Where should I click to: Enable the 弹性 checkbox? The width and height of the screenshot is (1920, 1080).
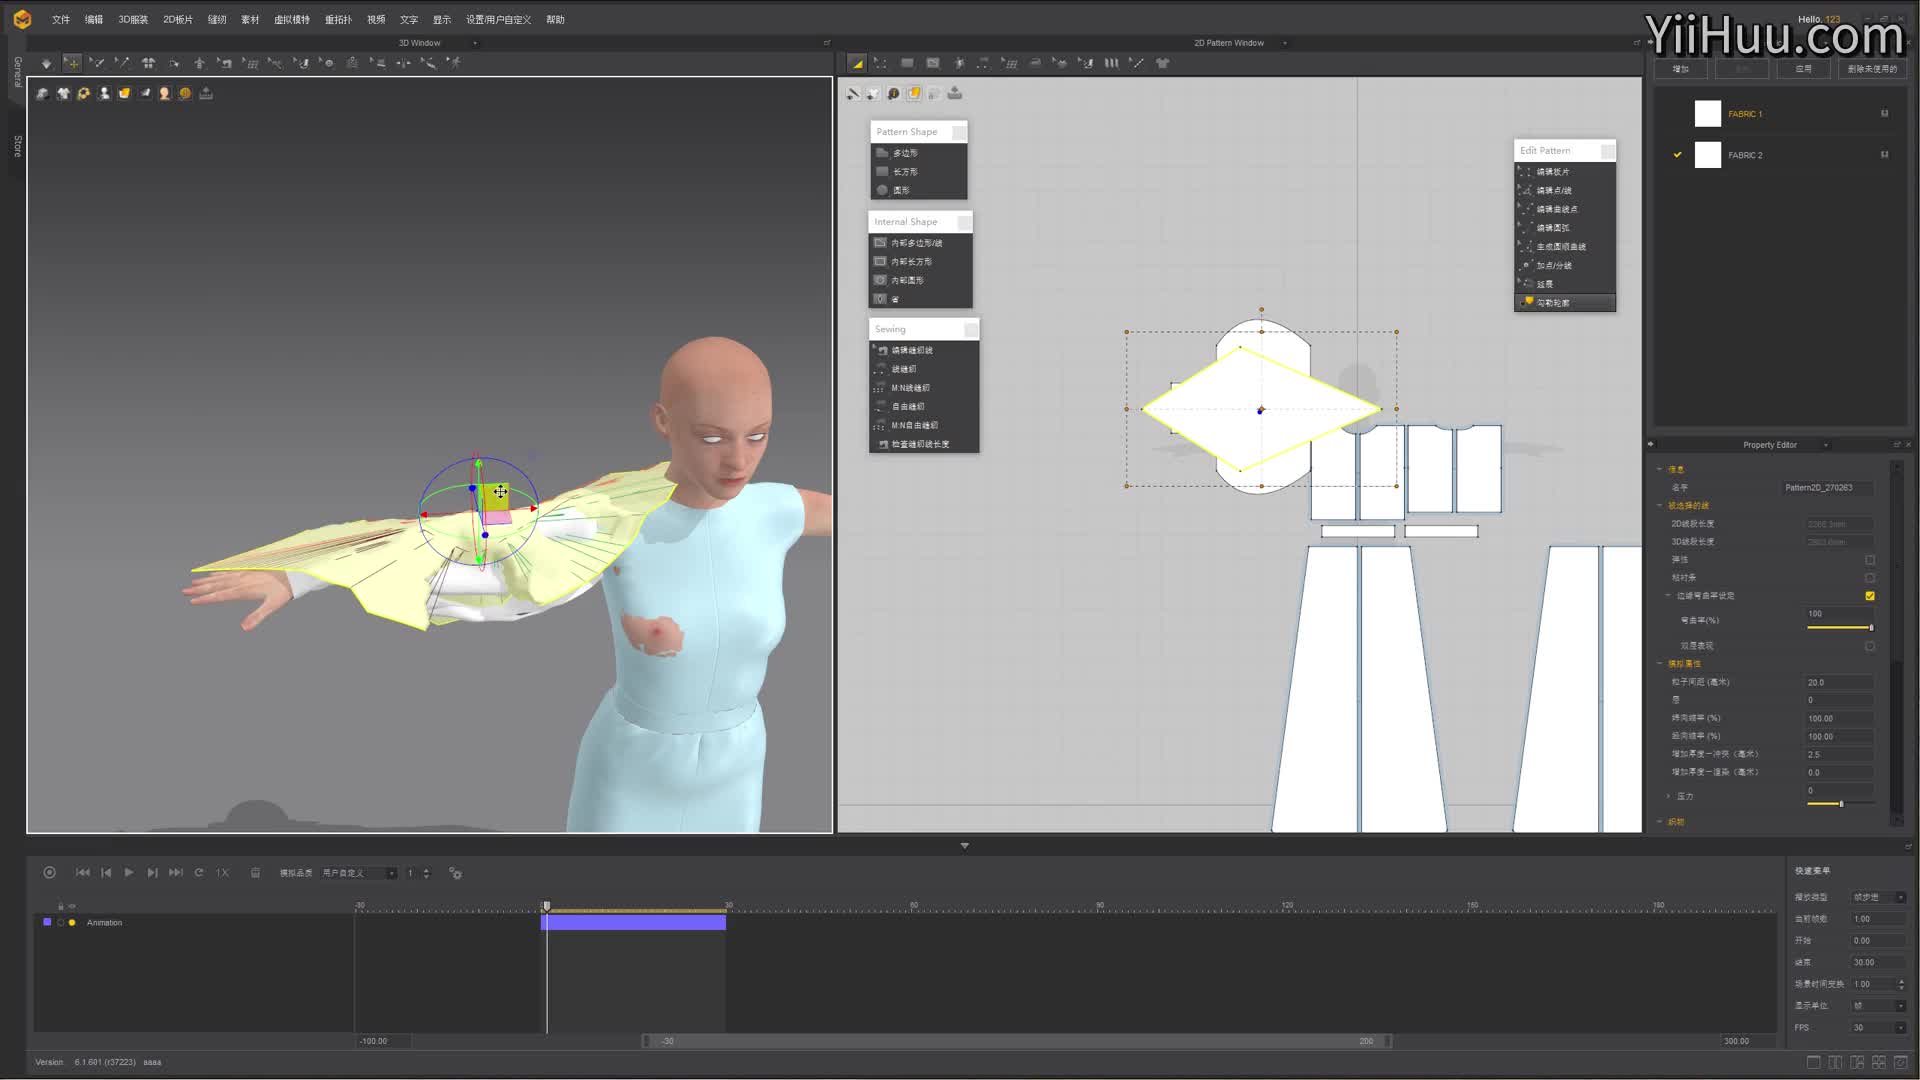pyautogui.click(x=1869, y=560)
